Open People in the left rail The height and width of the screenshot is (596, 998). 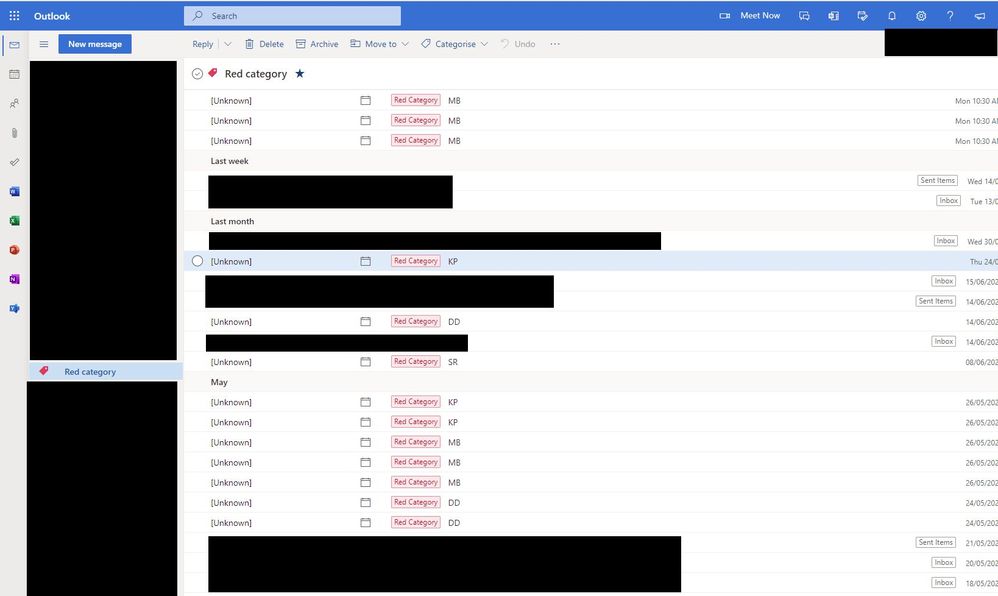(x=14, y=103)
